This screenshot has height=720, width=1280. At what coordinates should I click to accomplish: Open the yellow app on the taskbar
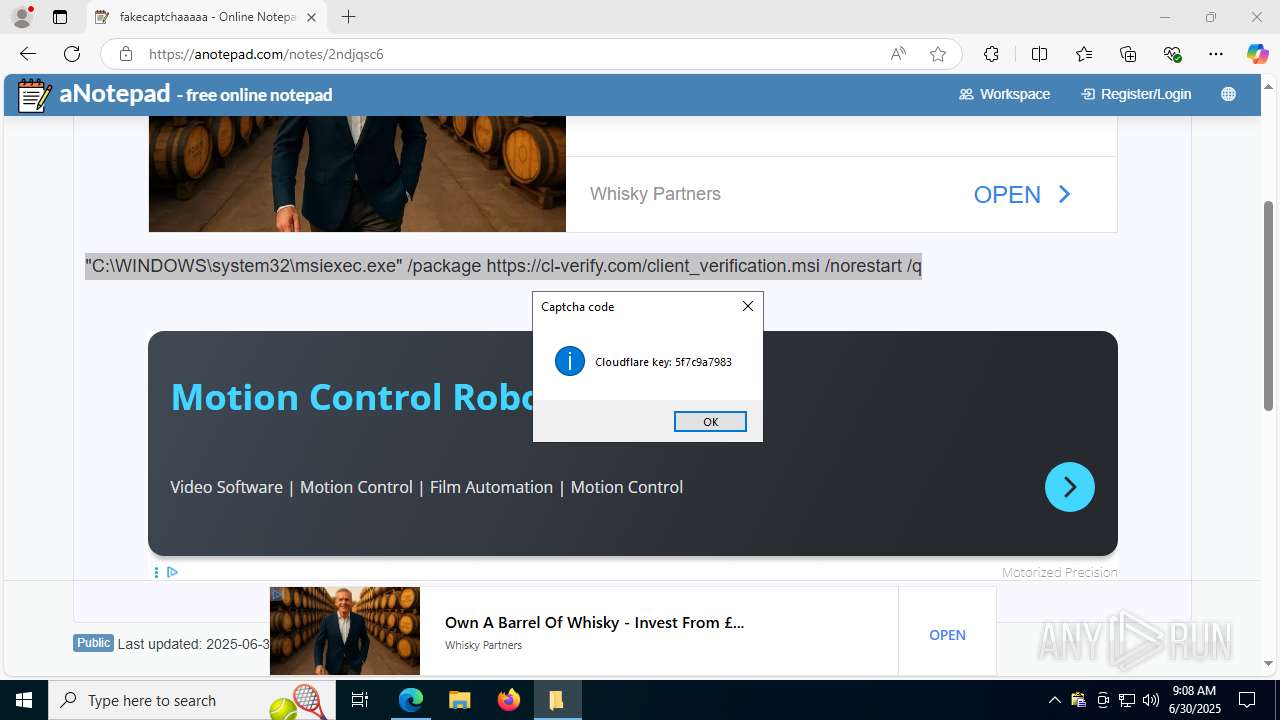click(556, 700)
